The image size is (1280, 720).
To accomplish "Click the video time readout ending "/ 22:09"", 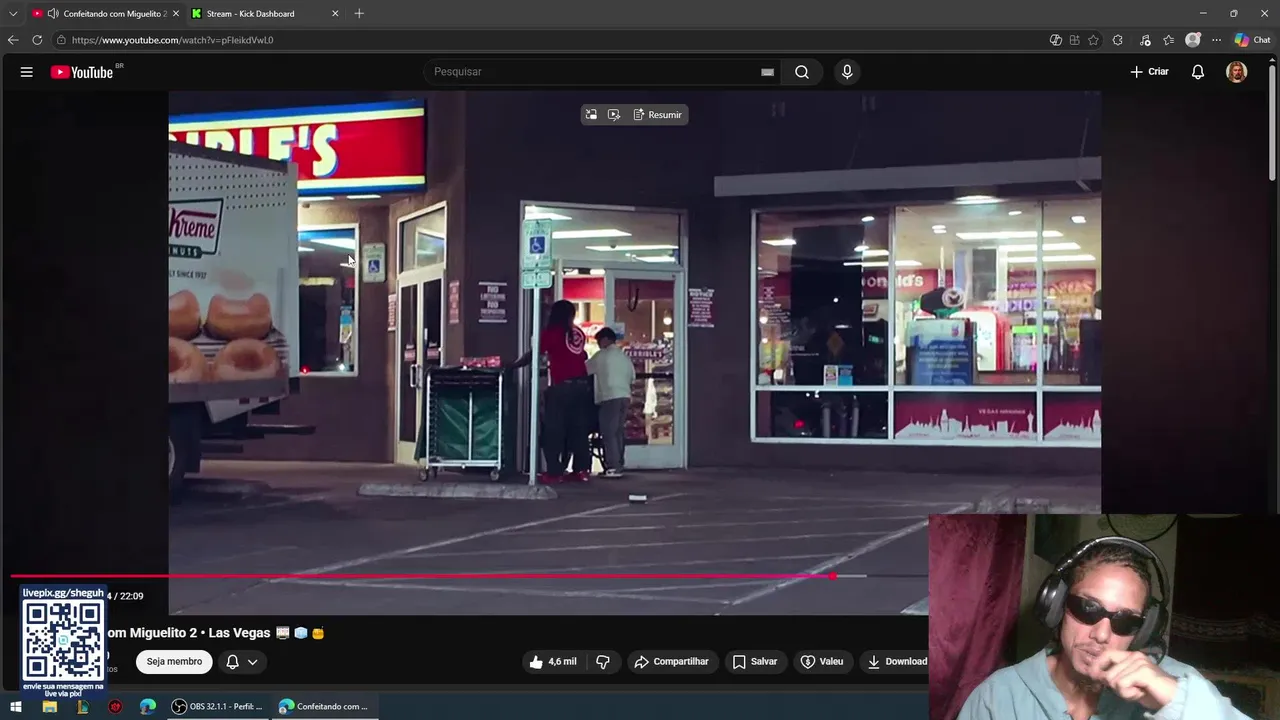I will pyautogui.click(x=125, y=596).
